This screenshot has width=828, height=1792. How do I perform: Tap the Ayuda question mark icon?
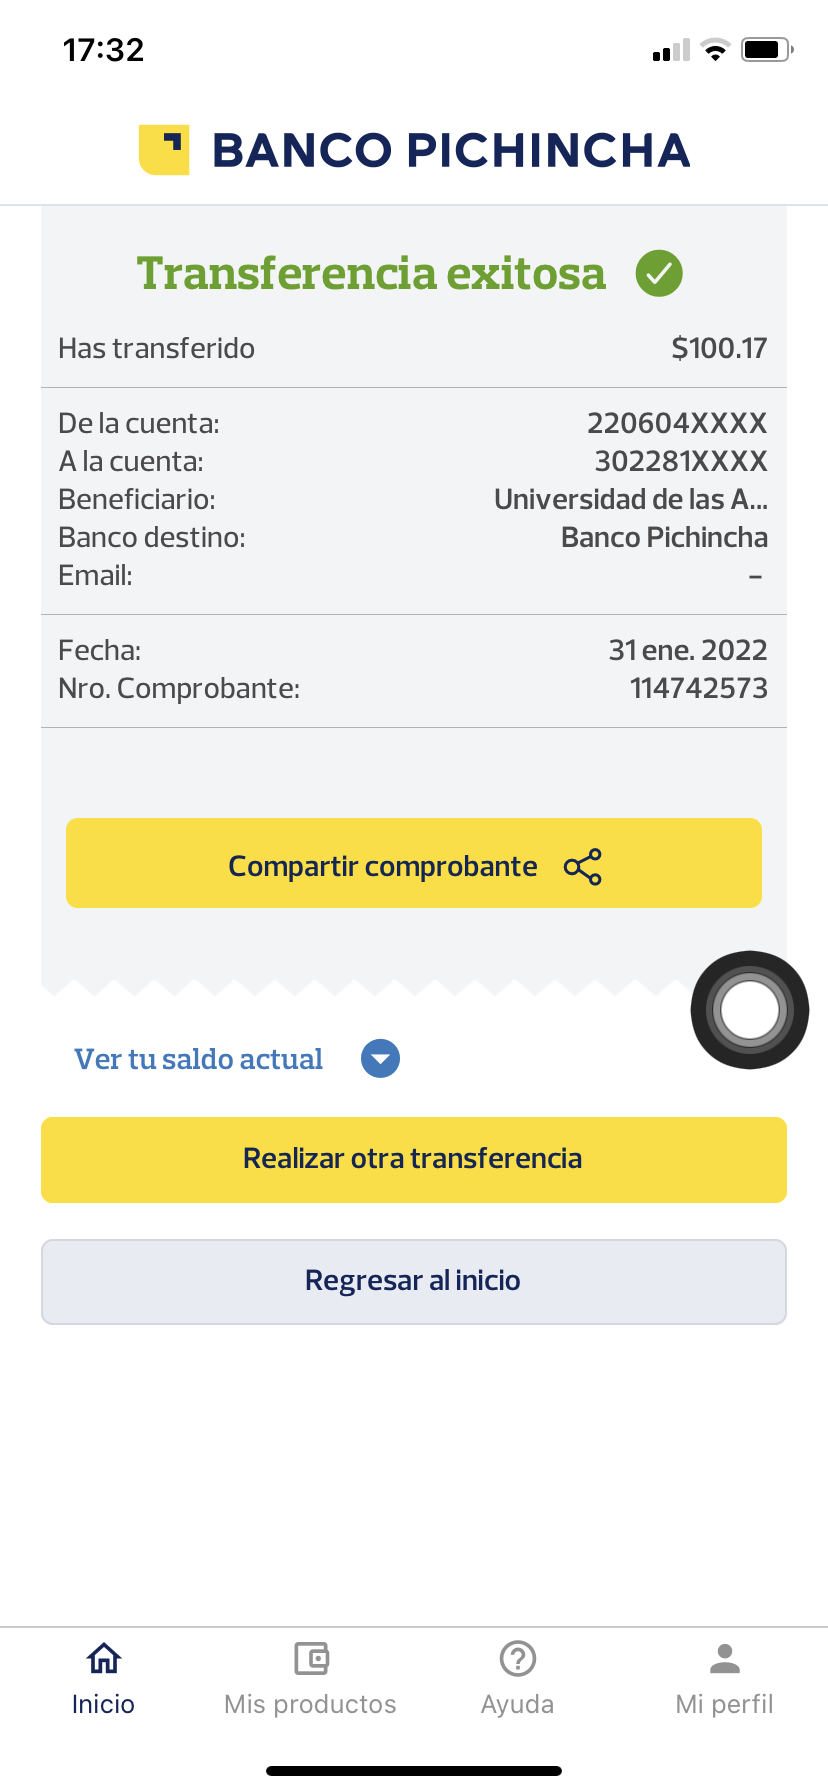[517, 1659]
